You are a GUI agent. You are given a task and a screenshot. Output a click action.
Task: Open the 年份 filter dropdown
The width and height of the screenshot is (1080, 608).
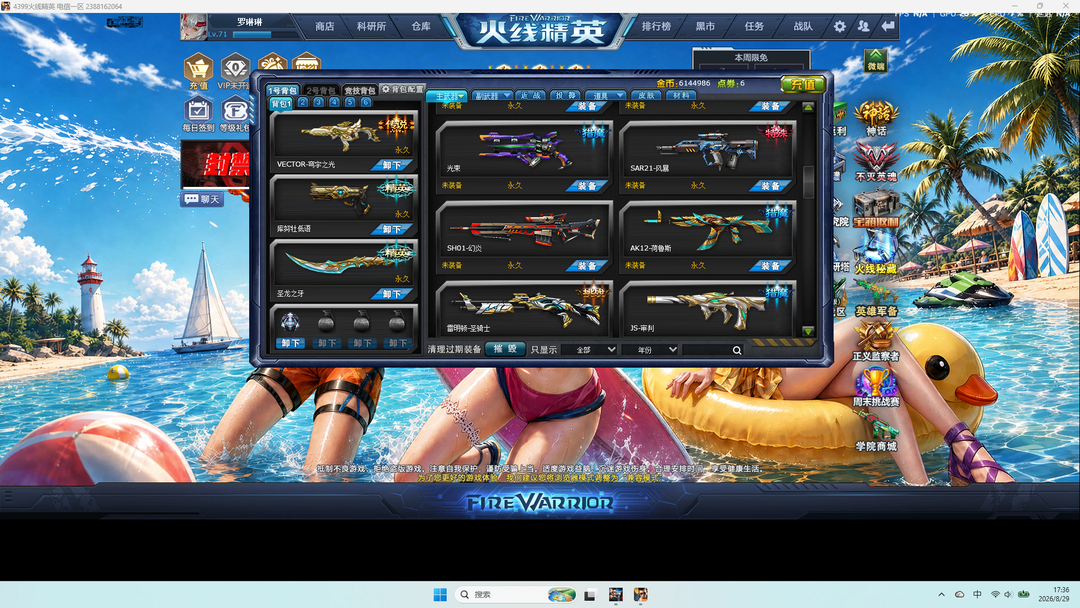[x=650, y=350]
